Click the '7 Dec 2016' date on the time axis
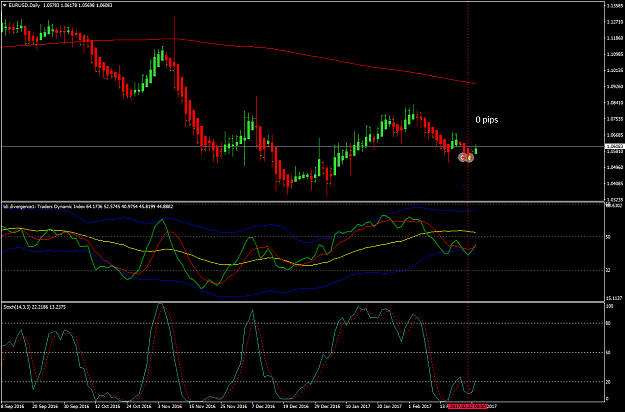The width and height of the screenshot is (625, 412). click(263, 406)
